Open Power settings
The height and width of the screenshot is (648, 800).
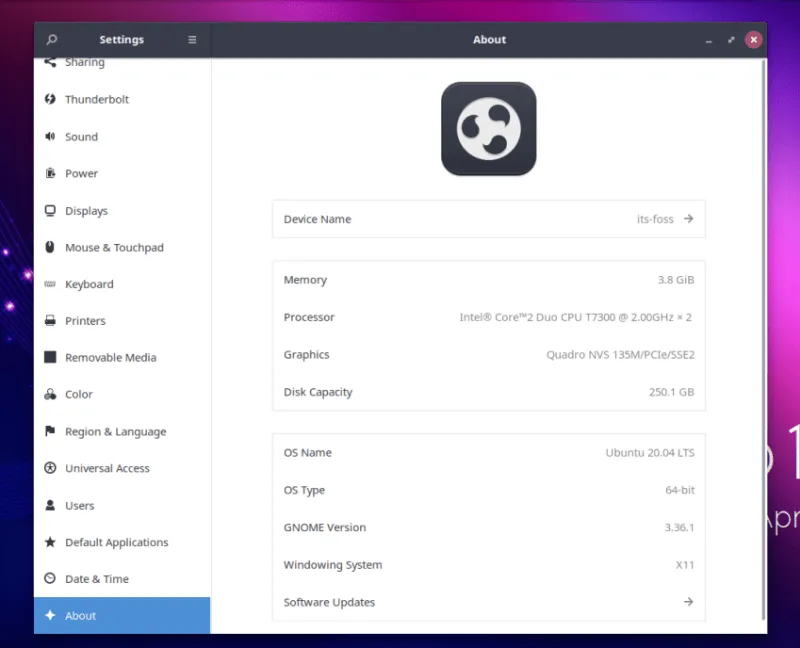122,173
